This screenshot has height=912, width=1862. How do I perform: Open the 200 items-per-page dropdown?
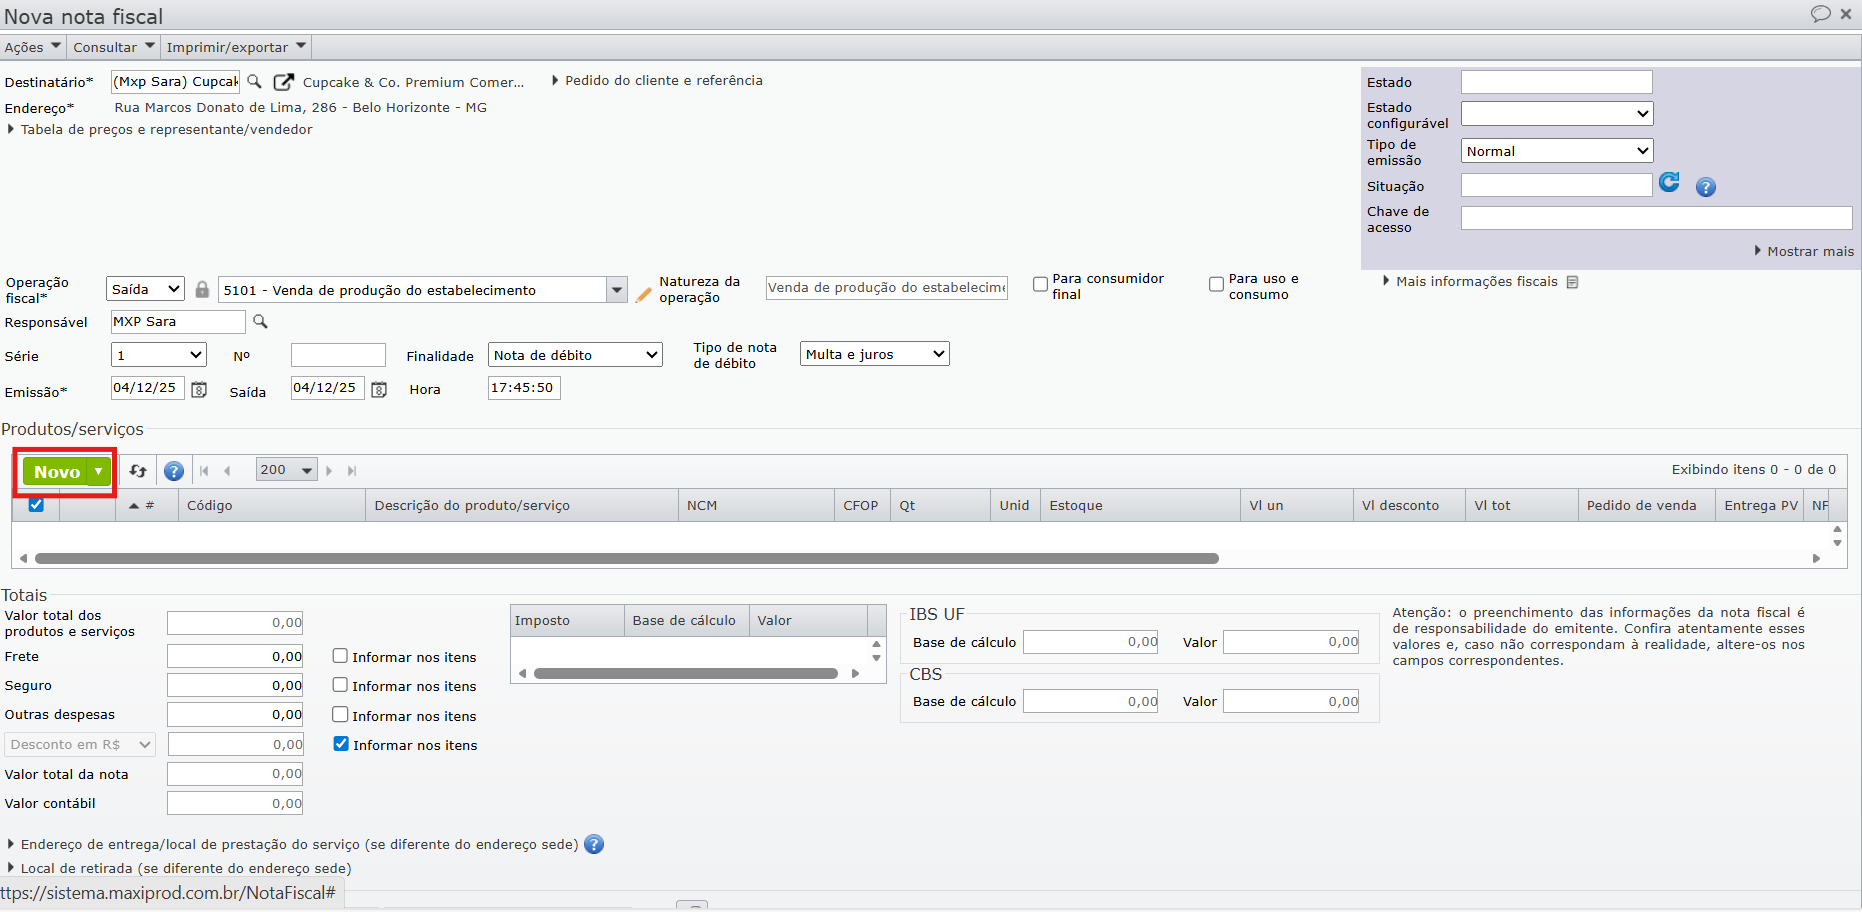287,470
